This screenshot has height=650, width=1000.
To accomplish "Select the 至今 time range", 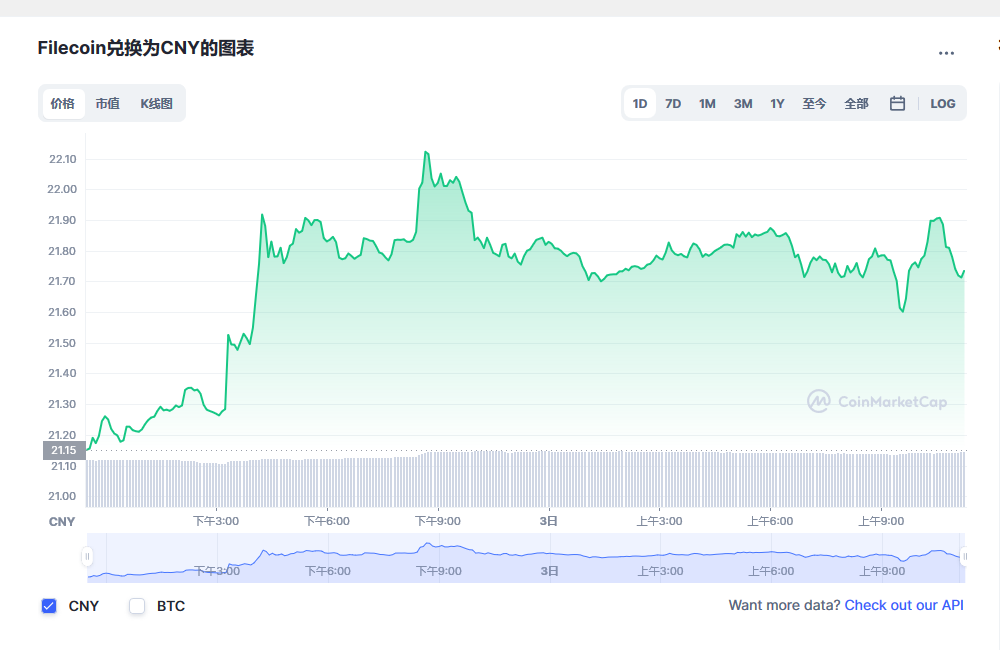I will point(814,103).
